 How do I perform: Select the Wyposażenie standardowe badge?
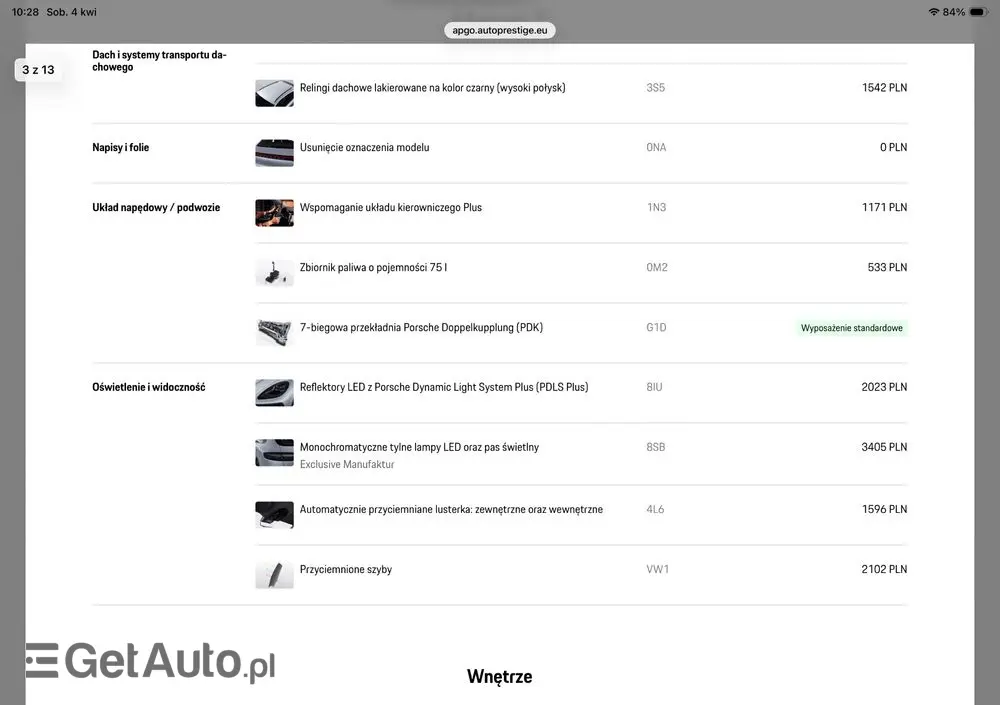853,328
